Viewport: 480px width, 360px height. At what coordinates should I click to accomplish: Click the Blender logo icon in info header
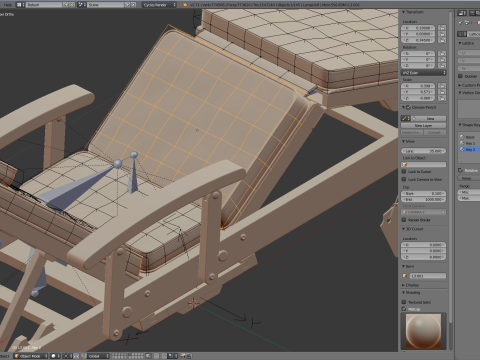tap(185, 5)
